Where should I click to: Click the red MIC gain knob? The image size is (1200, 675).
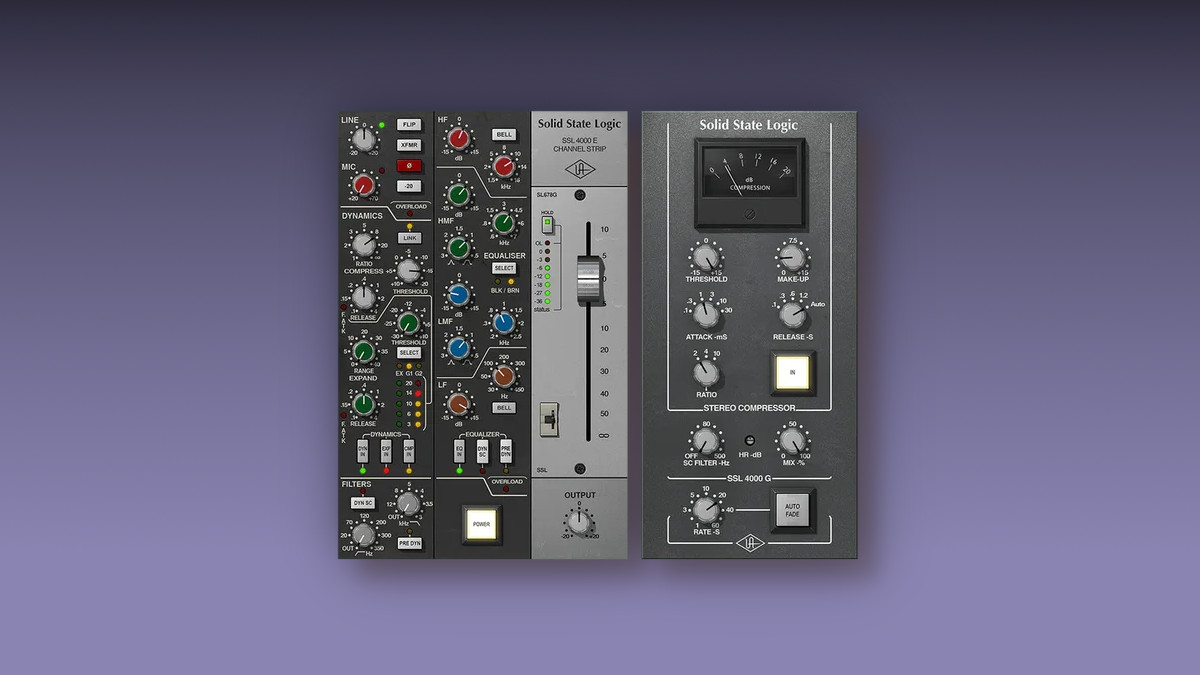[365, 185]
